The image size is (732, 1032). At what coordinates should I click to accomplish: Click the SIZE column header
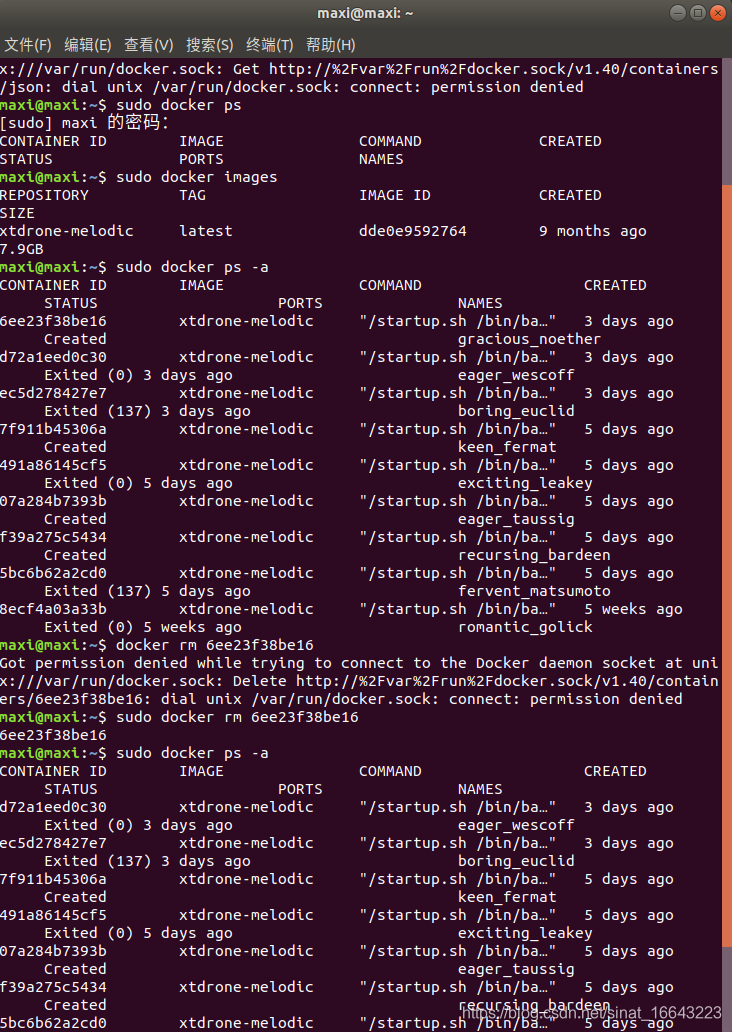(x=17, y=213)
